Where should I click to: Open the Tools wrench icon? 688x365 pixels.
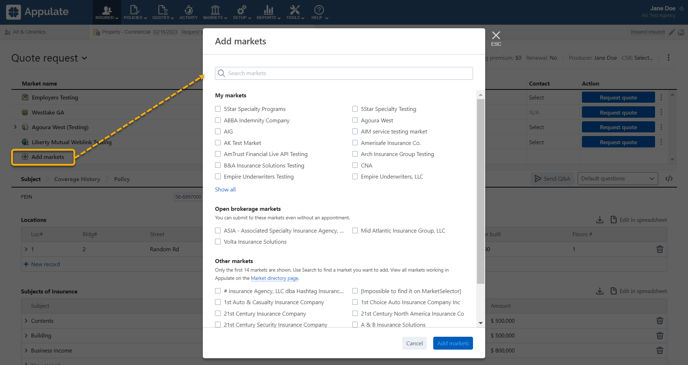294,12
